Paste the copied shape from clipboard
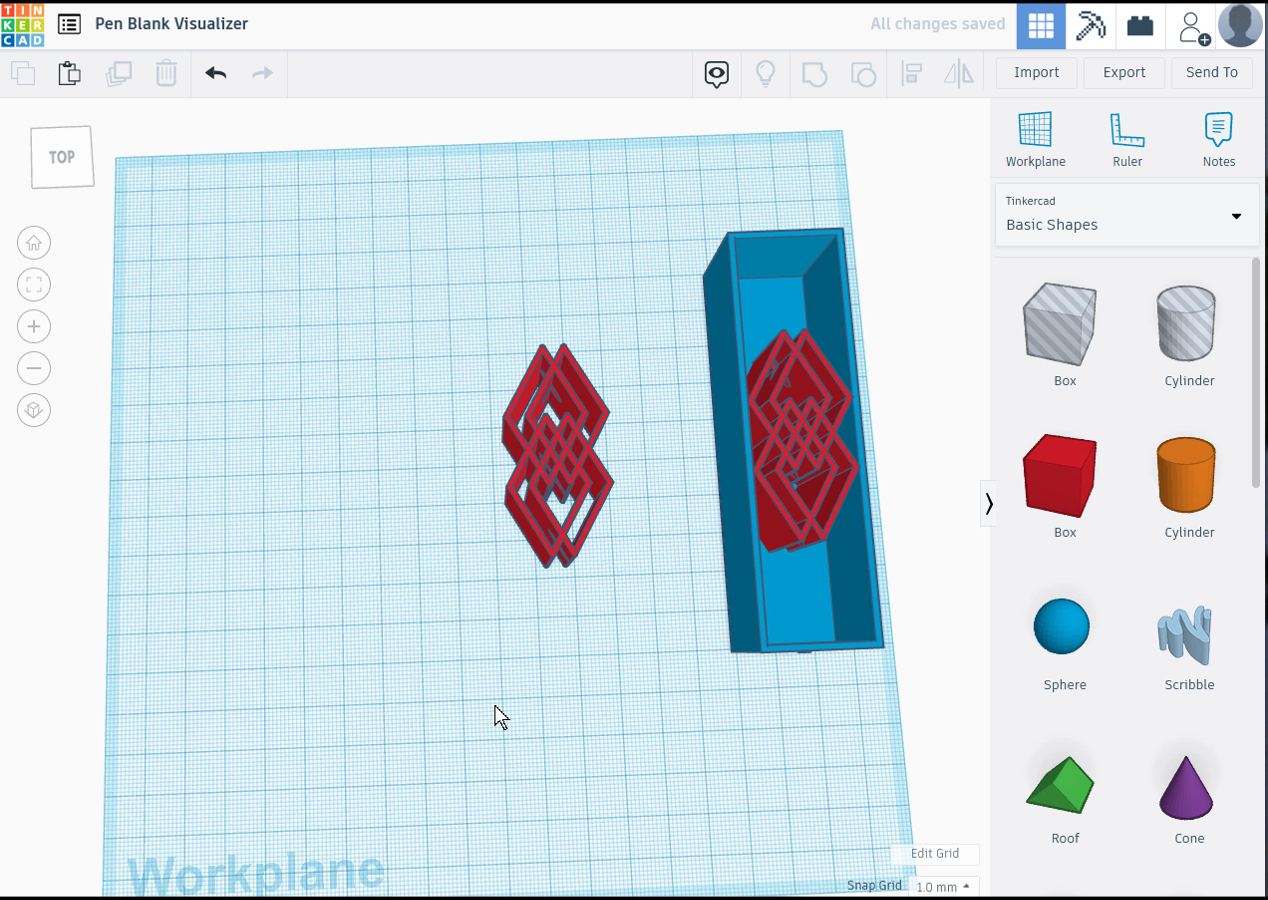Viewport: 1268px width, 900px height. [69, 73]
